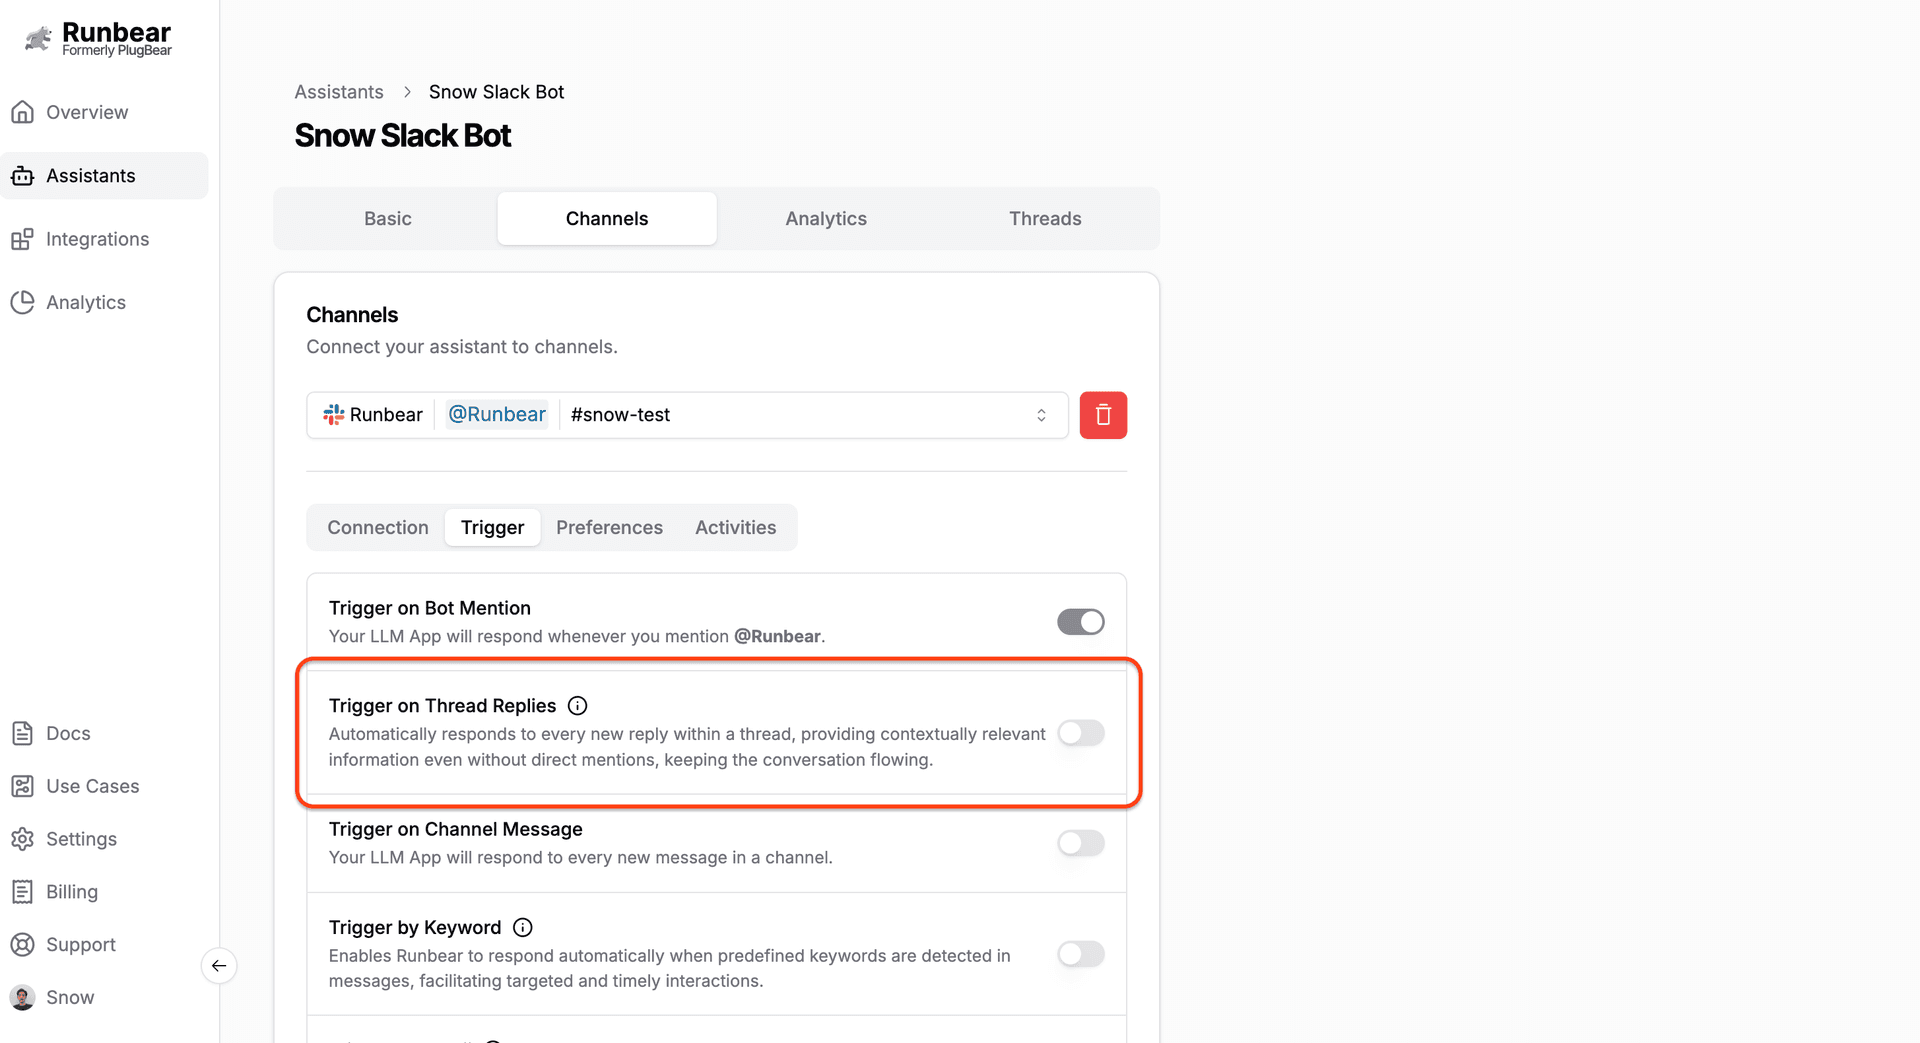Open the Settings gear in the sidebar
1920x1043 pixels.
click(x=81, y=839)
